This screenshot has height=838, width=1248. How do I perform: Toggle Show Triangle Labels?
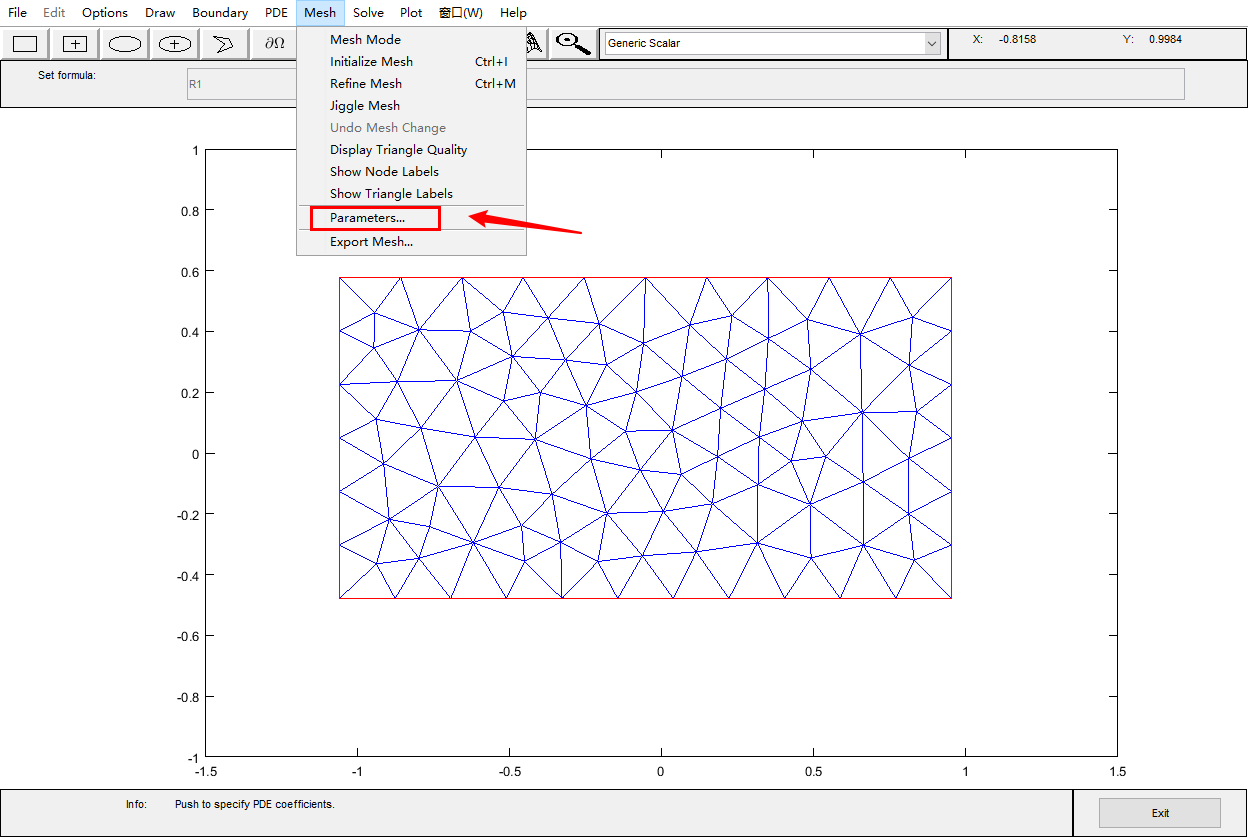point(411,193)
